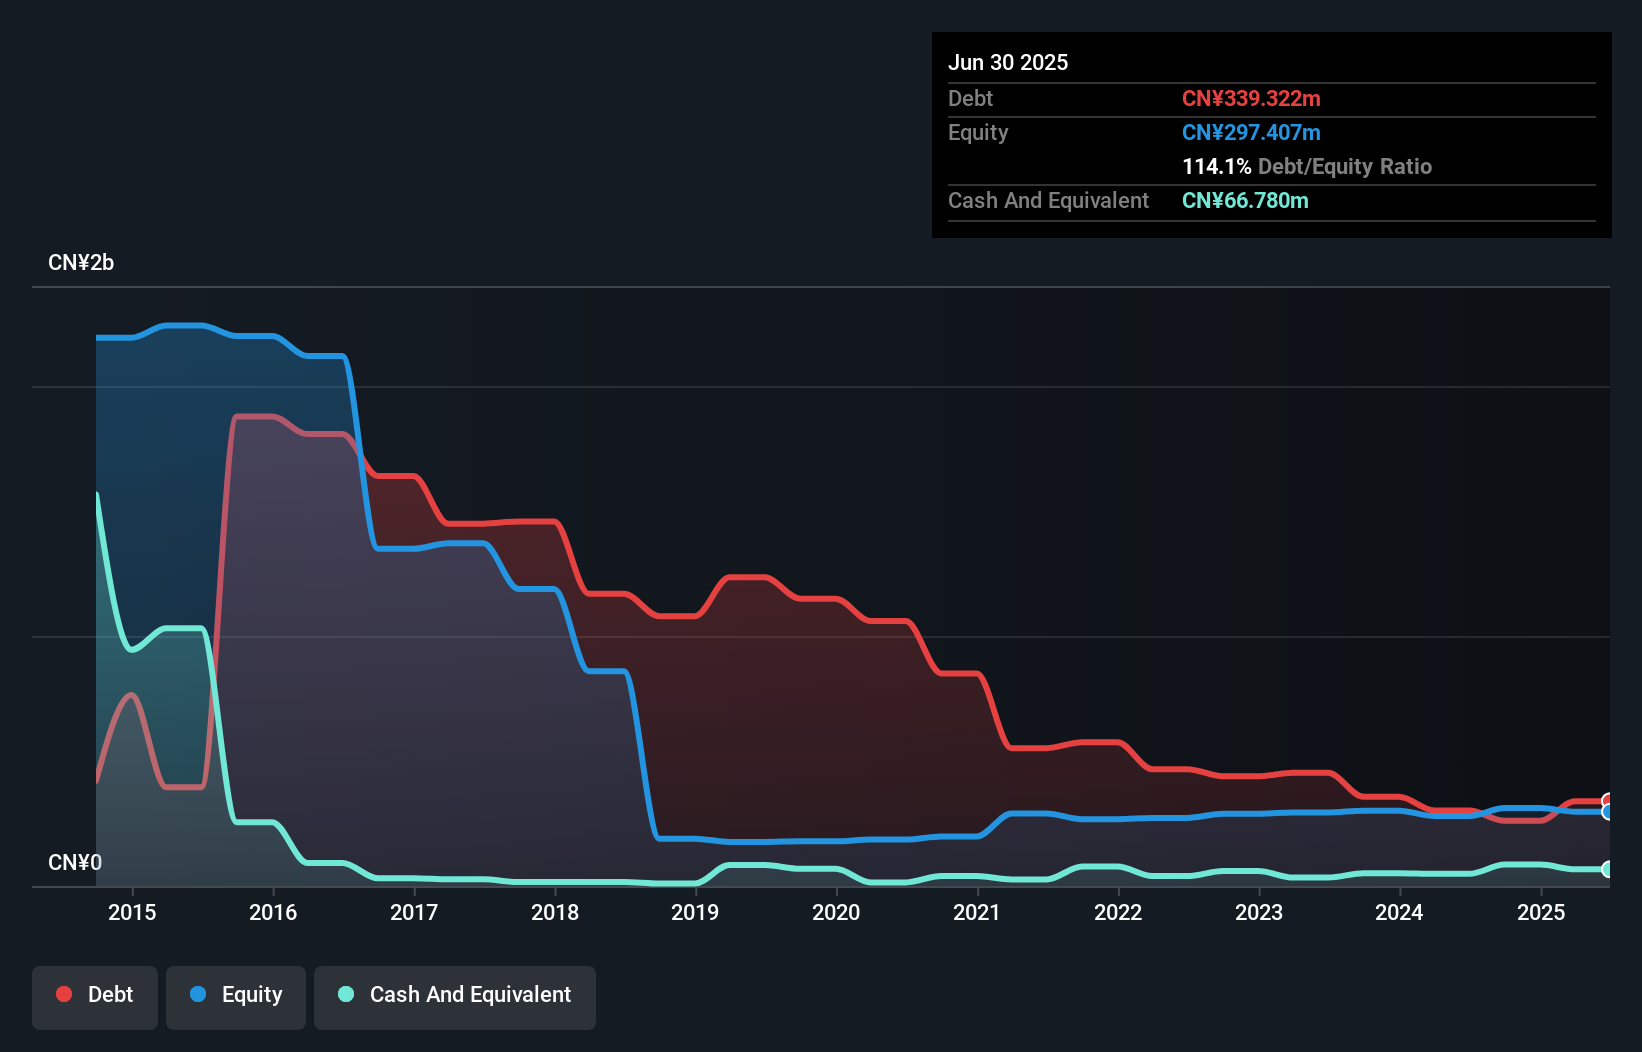The height and width of the screenshot is (1052, 1642).
Task: Click the CN¥2b axis label
Action: coord(81,262)
